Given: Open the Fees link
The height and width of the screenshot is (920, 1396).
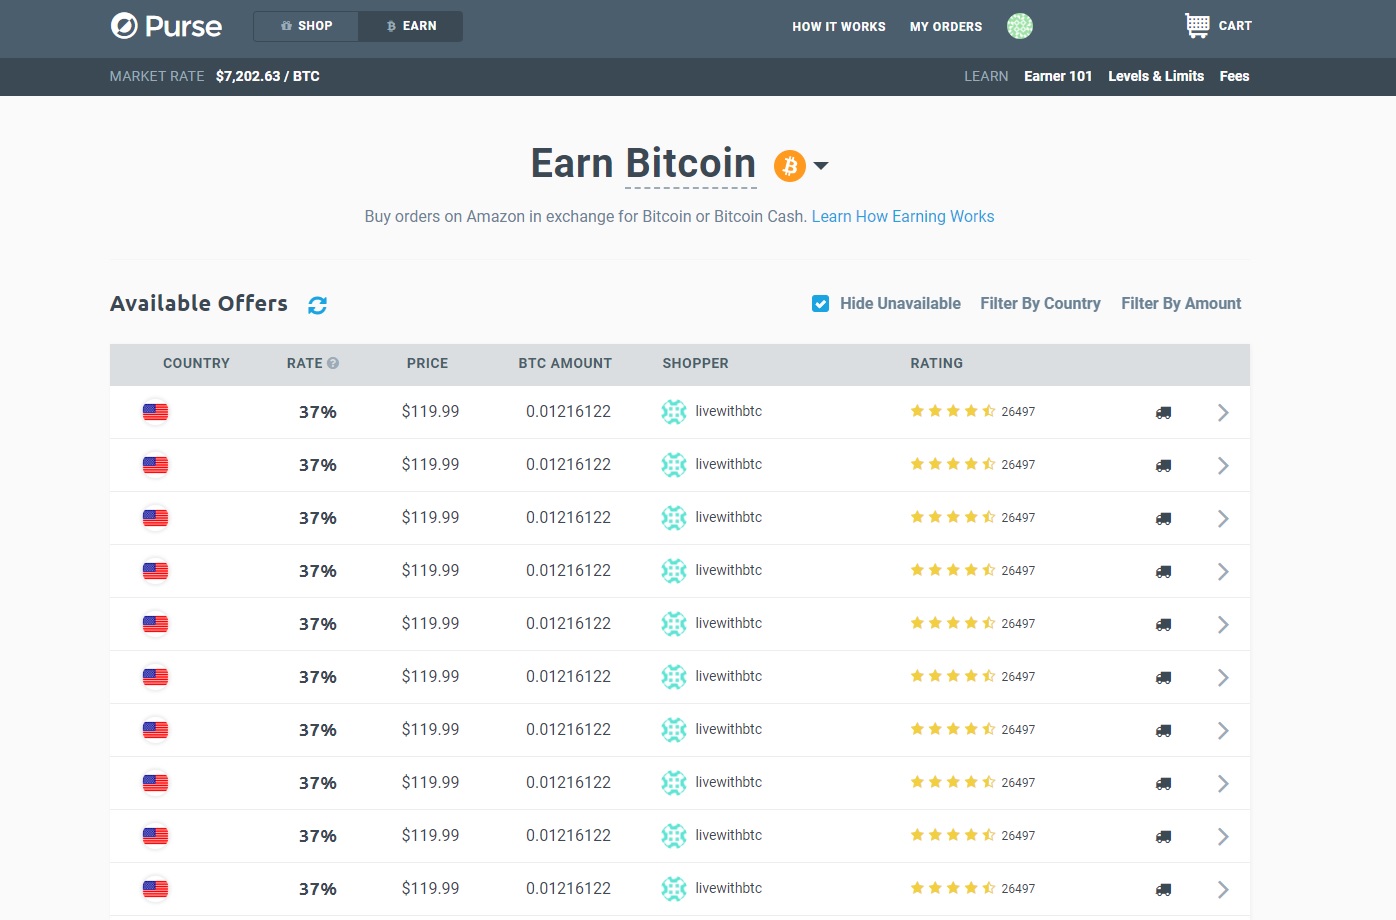Looking at the screenshot, I should pyautogui.click(x=1234, y=76).
